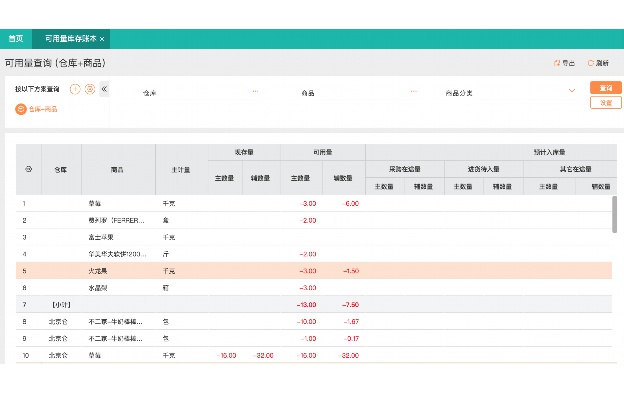This screenshot has height=393, width=624.
Task: Click the 刷新 refresh icon
Action: [591, 63]
